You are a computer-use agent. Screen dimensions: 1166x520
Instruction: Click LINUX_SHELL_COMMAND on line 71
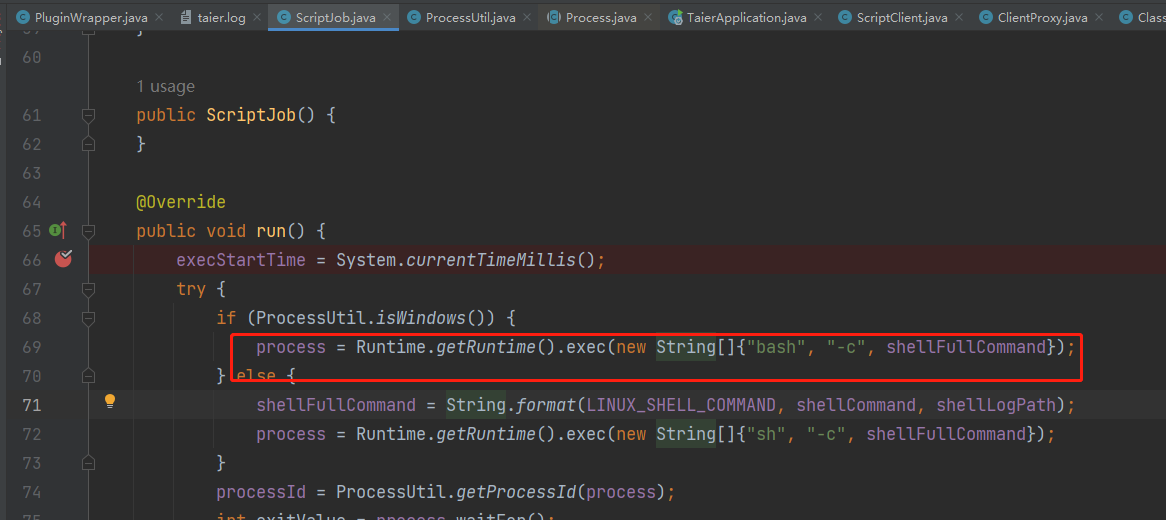tap(682, 405)
